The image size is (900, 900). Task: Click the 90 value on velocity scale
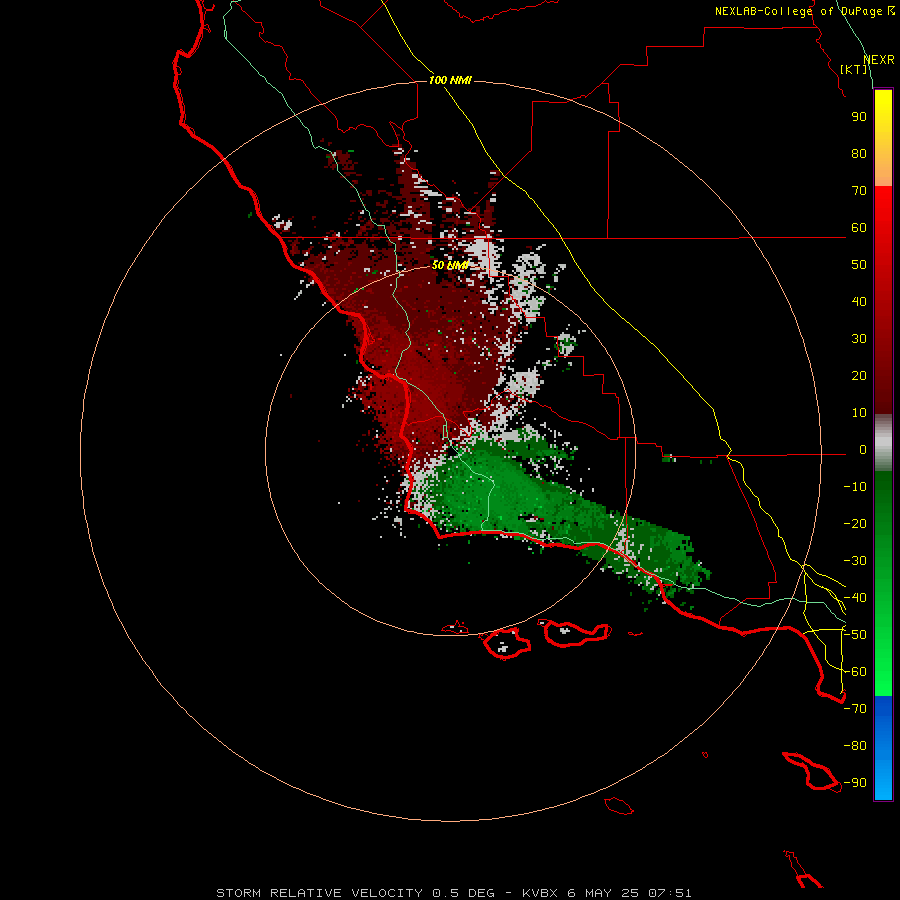point(859,117)
